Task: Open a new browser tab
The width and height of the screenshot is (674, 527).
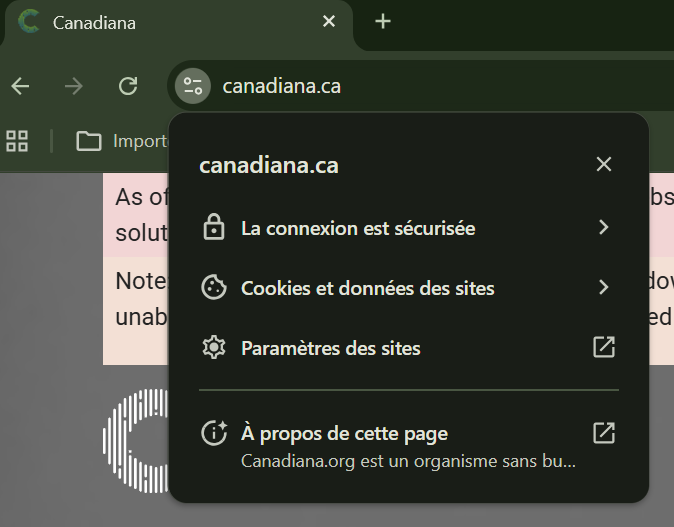Action: (x=383, y=21)
